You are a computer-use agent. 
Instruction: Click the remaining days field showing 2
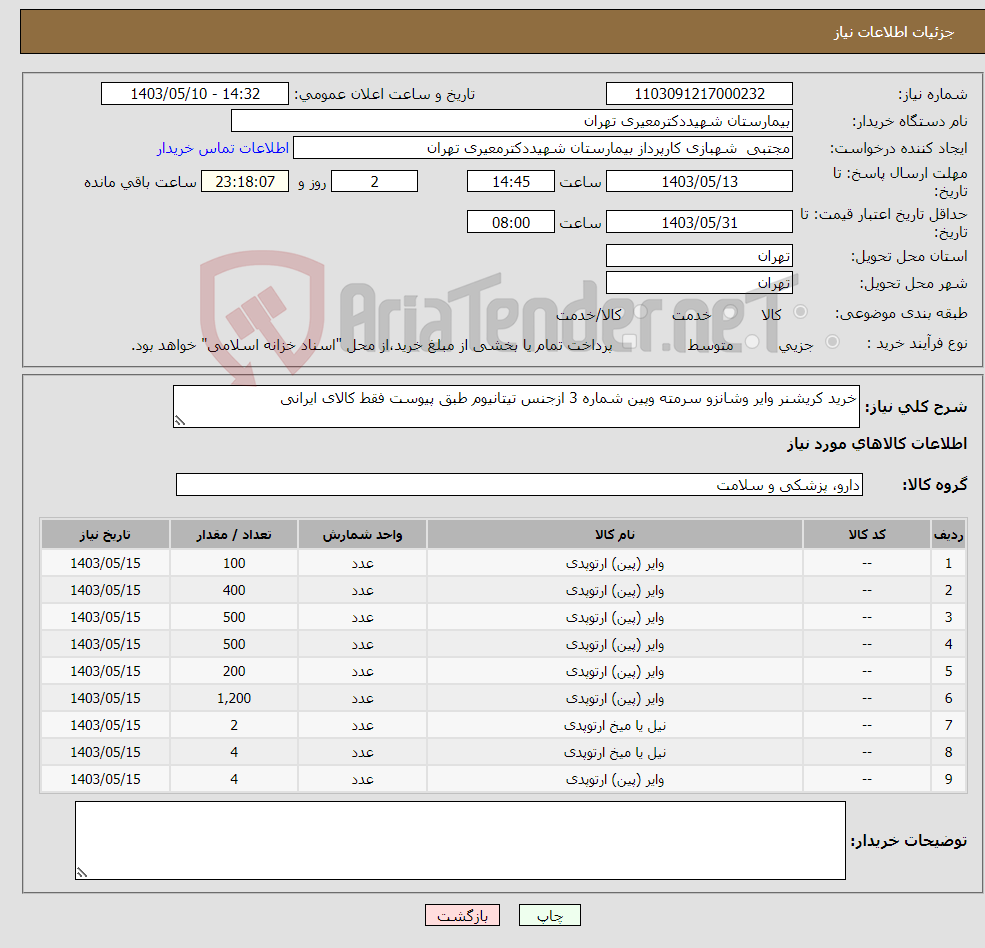click(374, 182)
